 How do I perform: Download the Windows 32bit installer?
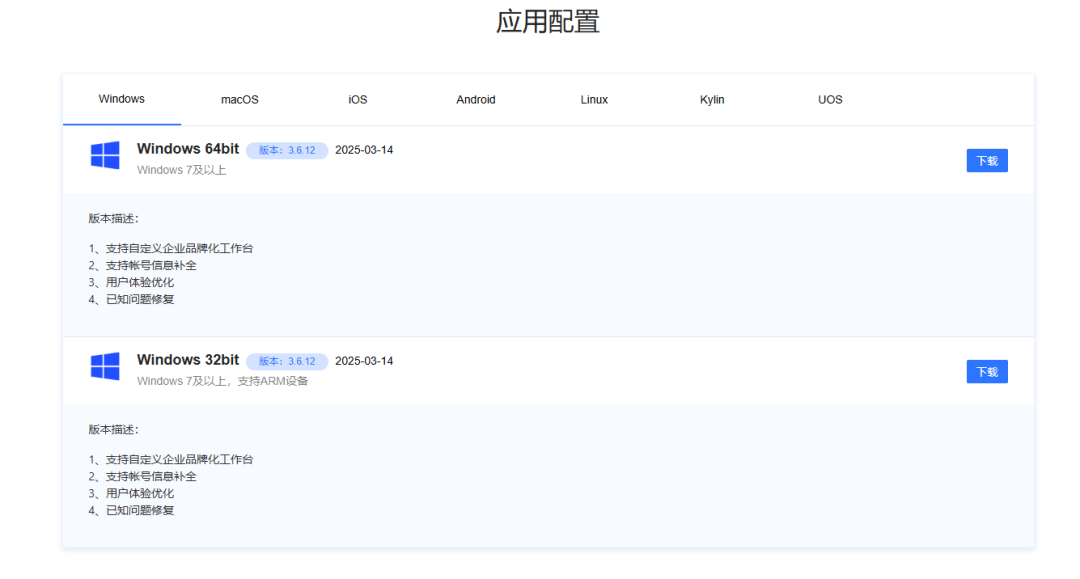point(987,372)
